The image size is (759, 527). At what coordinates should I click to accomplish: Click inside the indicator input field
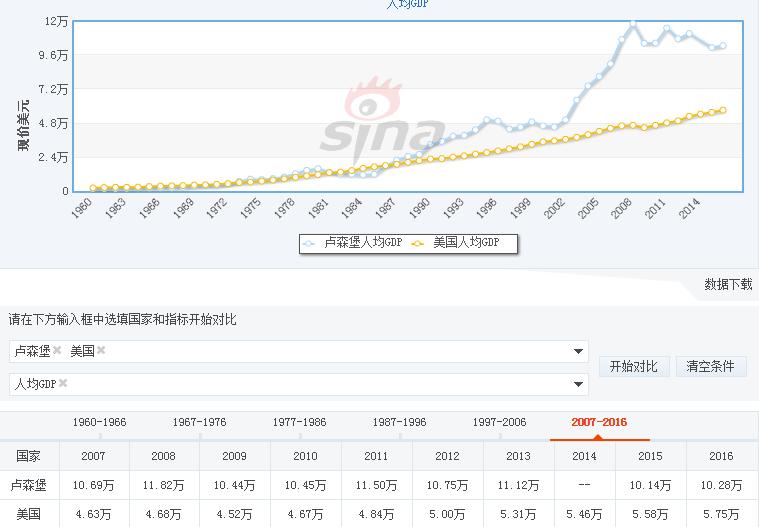(320, 384)
